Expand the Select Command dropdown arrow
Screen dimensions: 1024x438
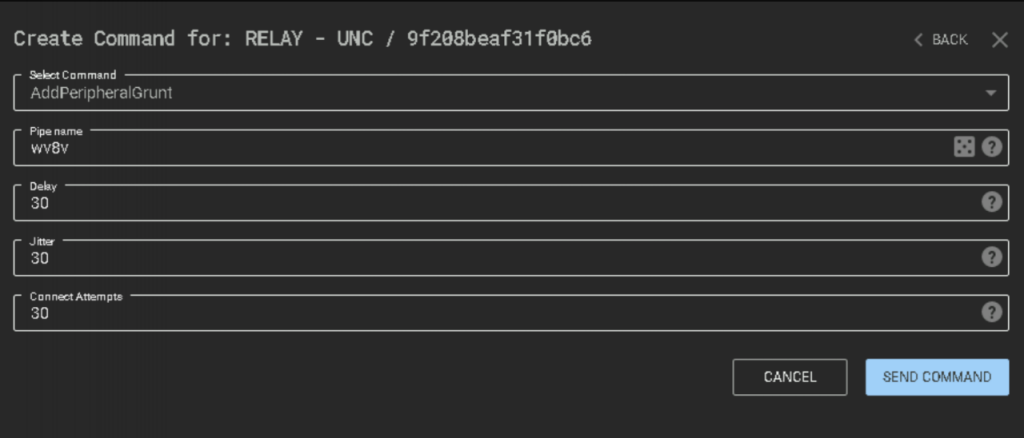(991, 93)
